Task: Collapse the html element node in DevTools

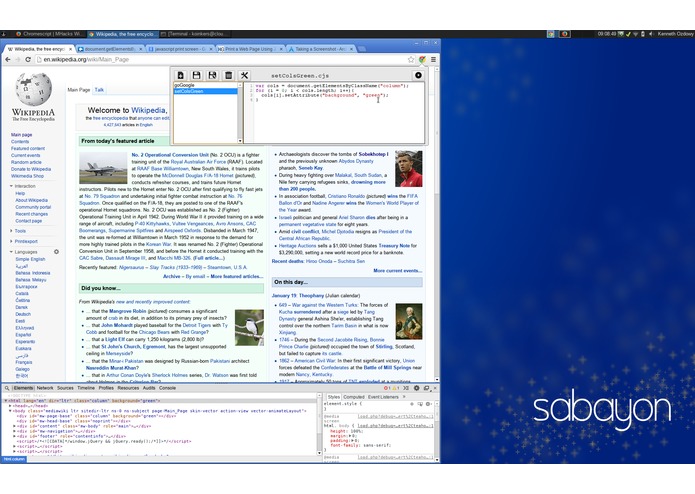Action: click(6, 401)
